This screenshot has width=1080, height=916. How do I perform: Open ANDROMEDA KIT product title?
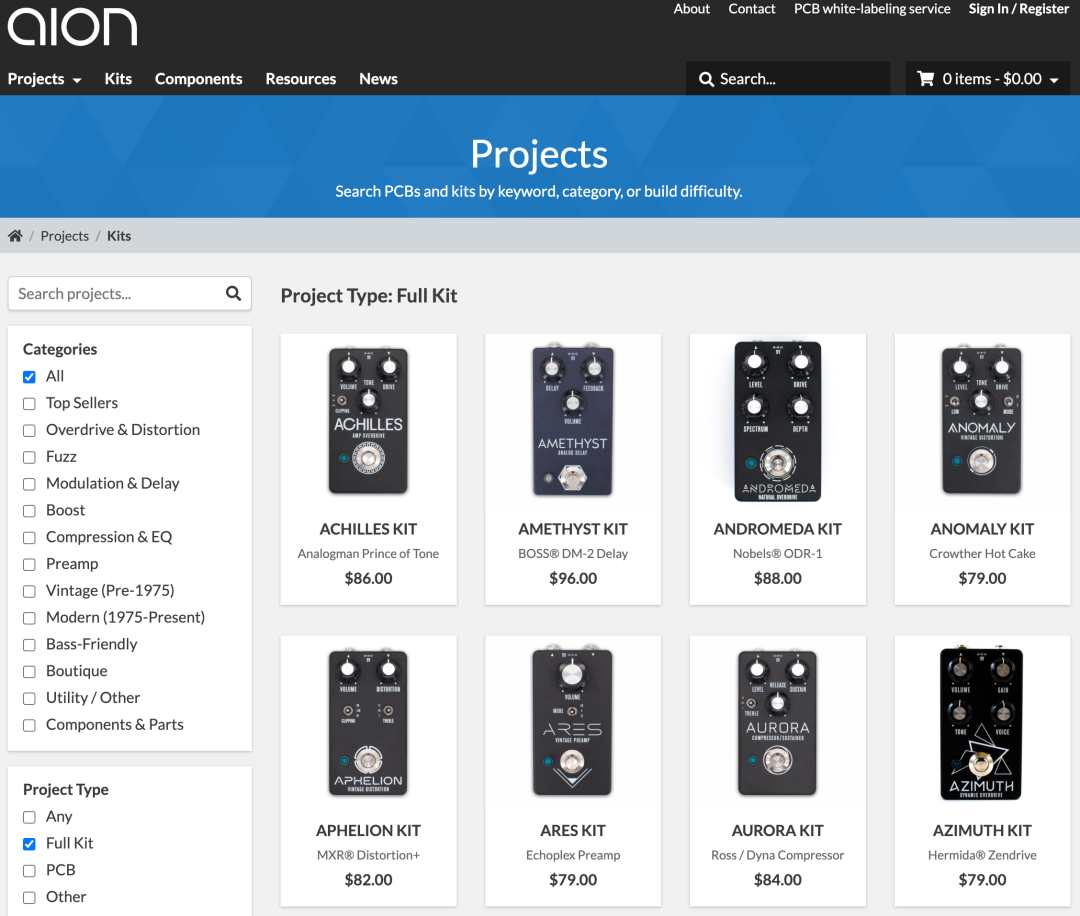tap(778, 530)
